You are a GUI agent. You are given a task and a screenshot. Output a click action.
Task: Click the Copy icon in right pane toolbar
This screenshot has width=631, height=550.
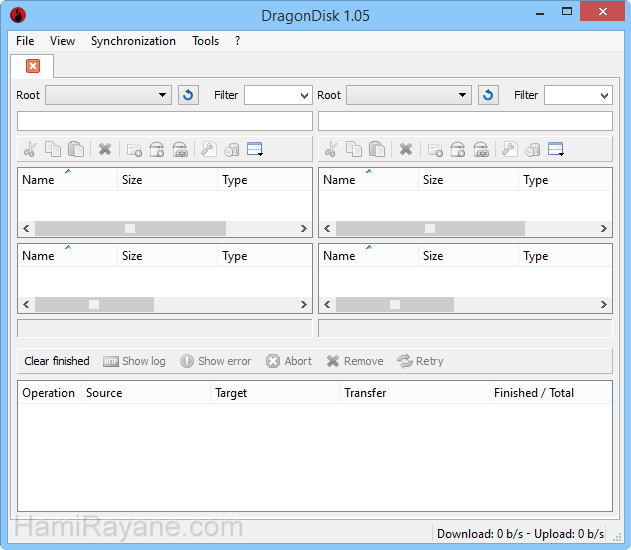point(354,150)
